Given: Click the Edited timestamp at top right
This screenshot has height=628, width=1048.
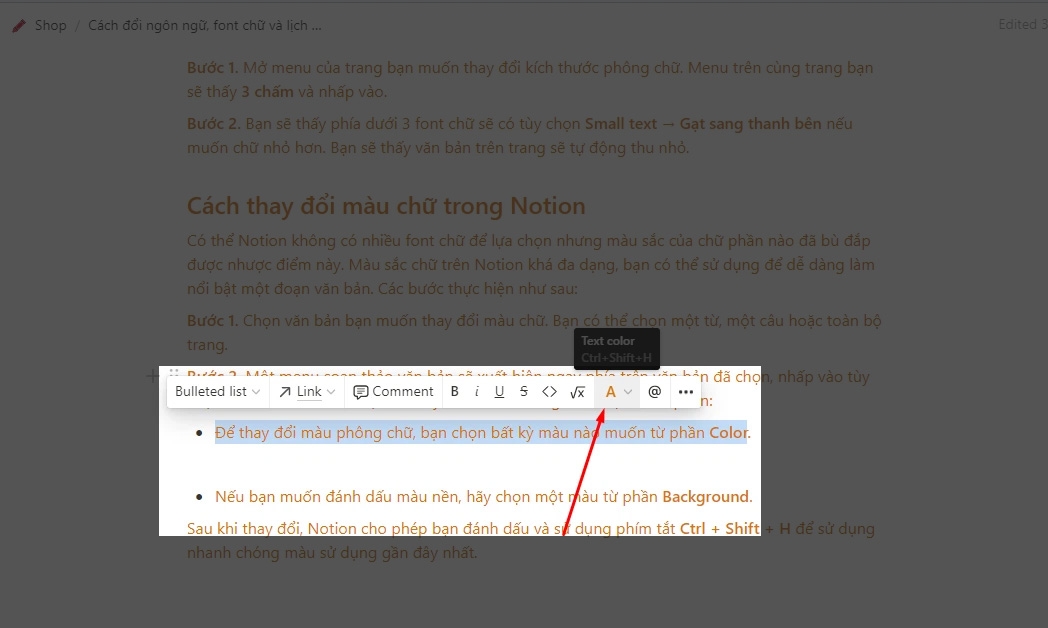Looking at the screenshot, I should click(x=1022, y=24).
